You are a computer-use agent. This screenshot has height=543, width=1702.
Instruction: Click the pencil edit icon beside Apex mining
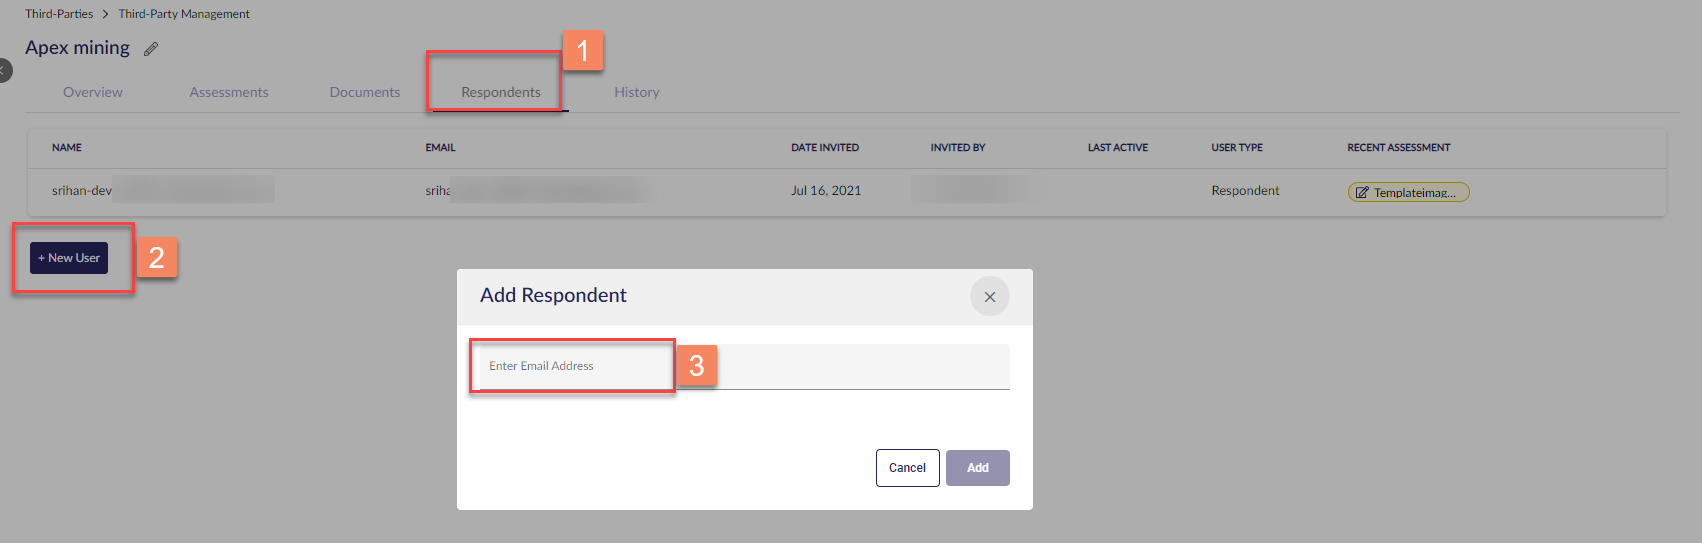pos(151,49)
